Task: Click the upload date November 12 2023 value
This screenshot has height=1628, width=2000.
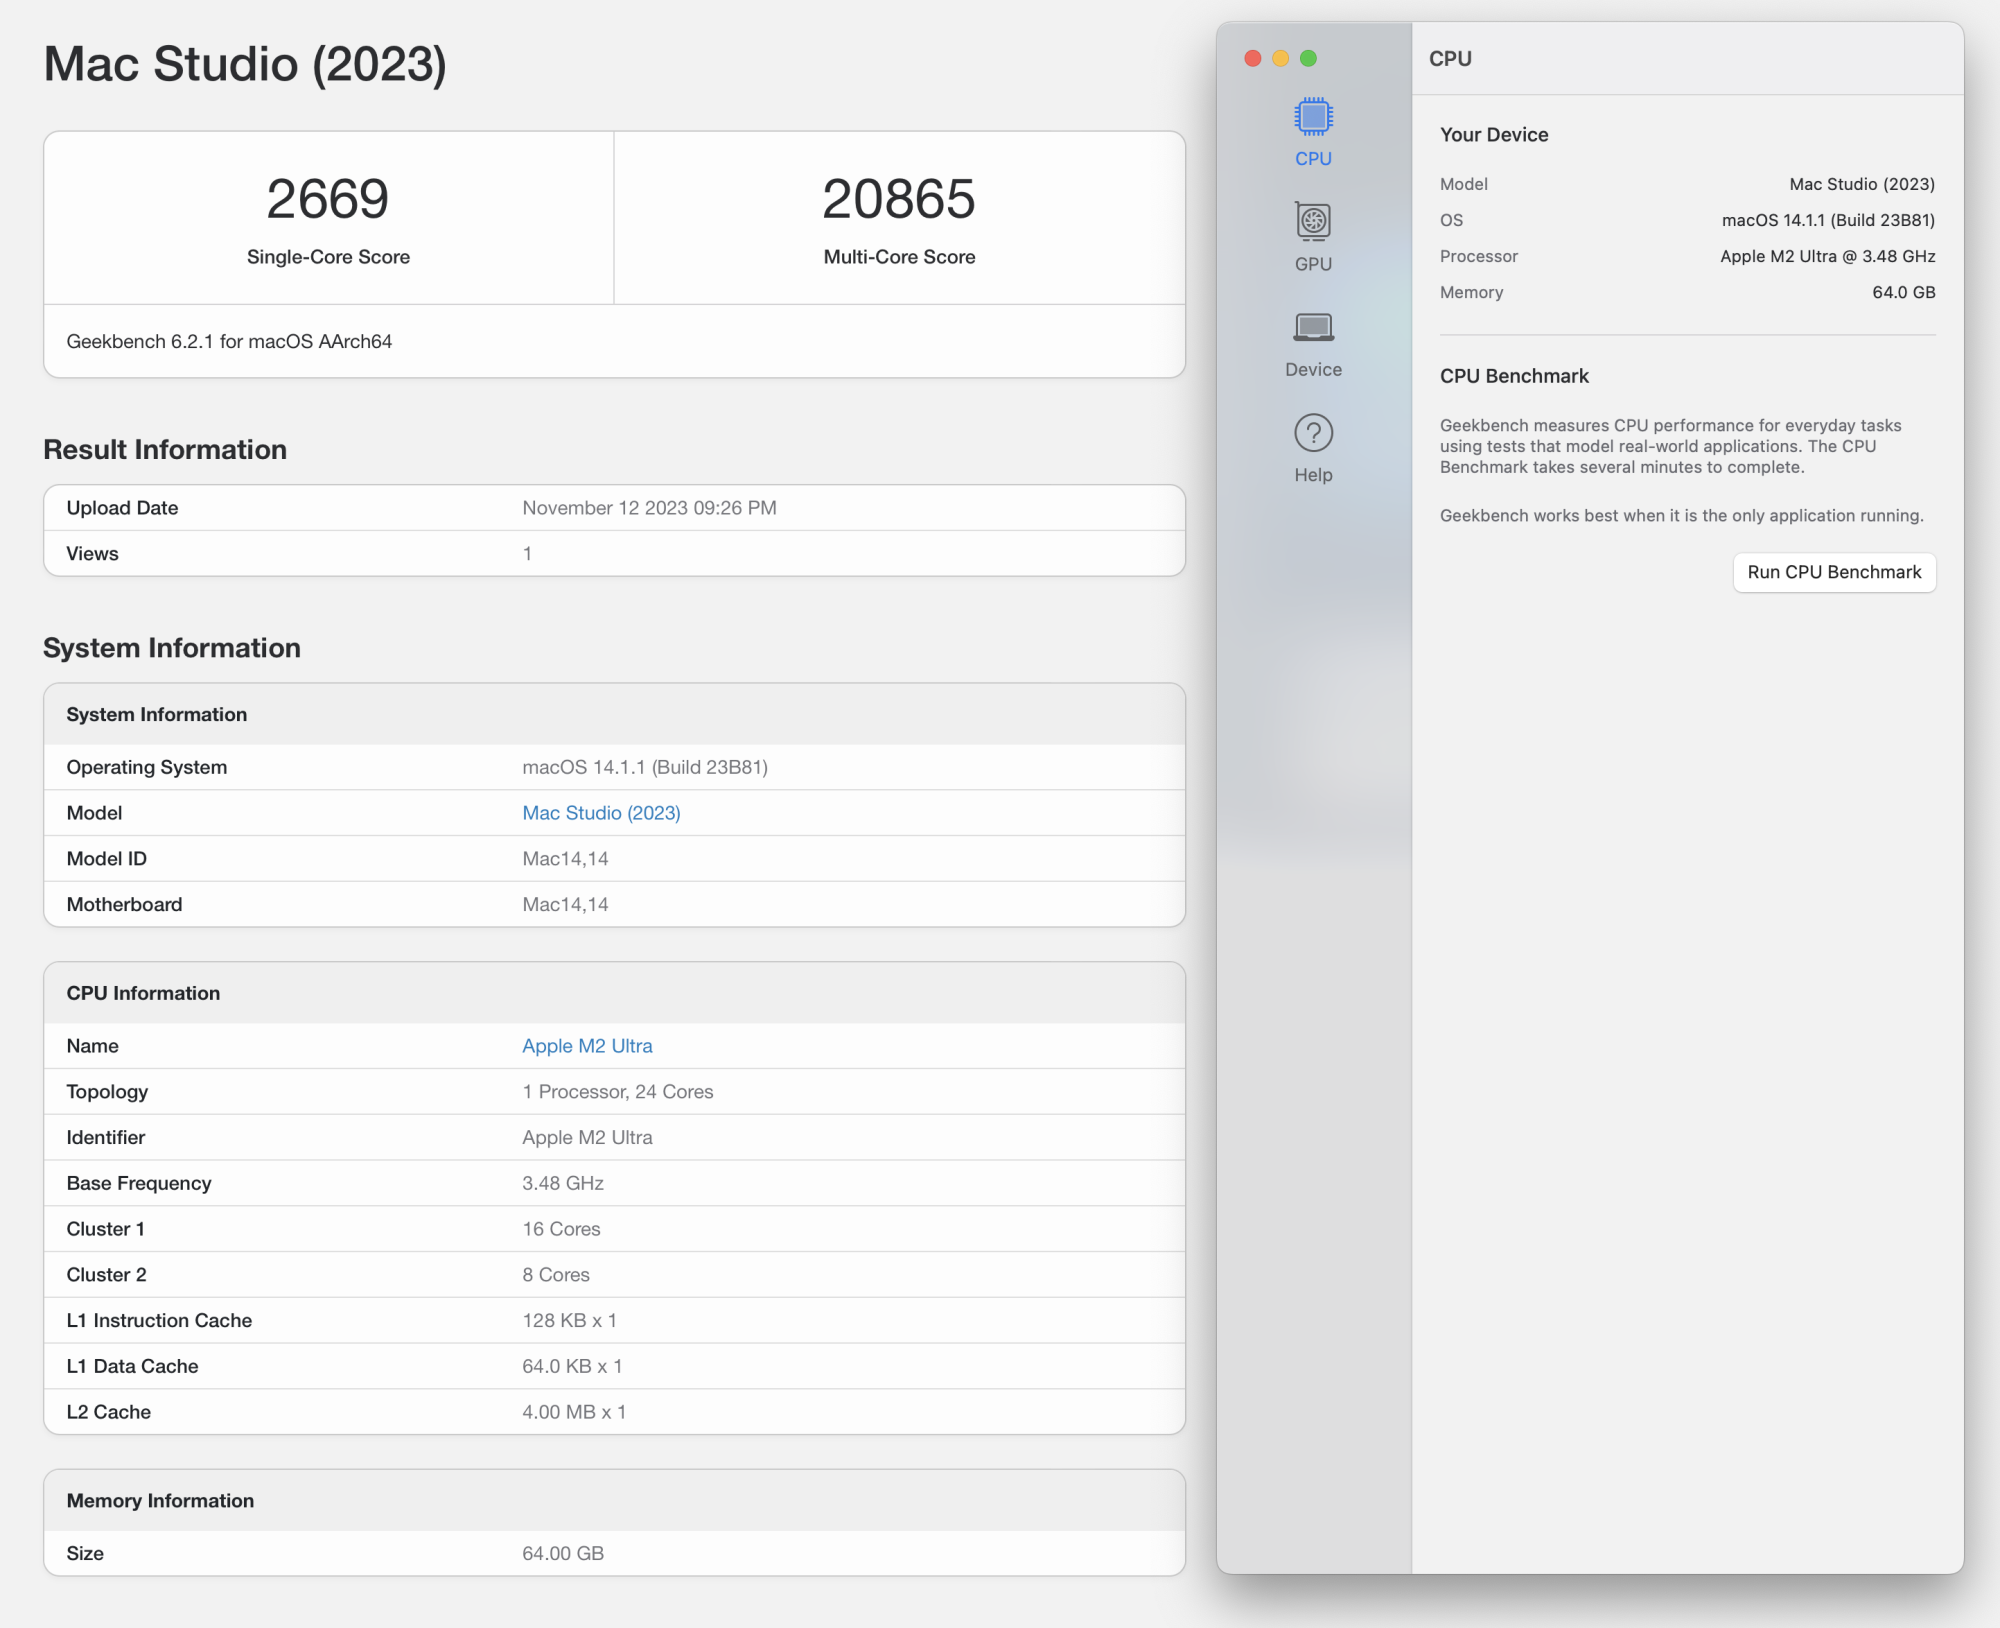Action: (649, 508)
